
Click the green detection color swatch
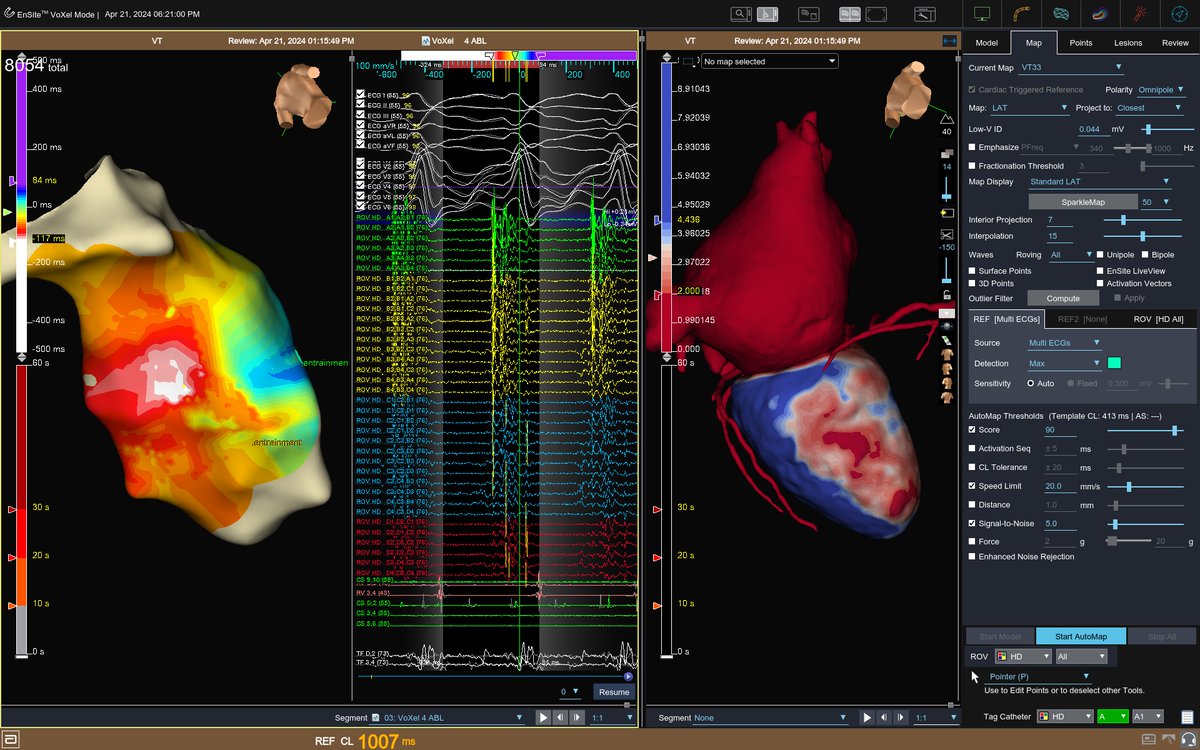tap(1114, 363)
